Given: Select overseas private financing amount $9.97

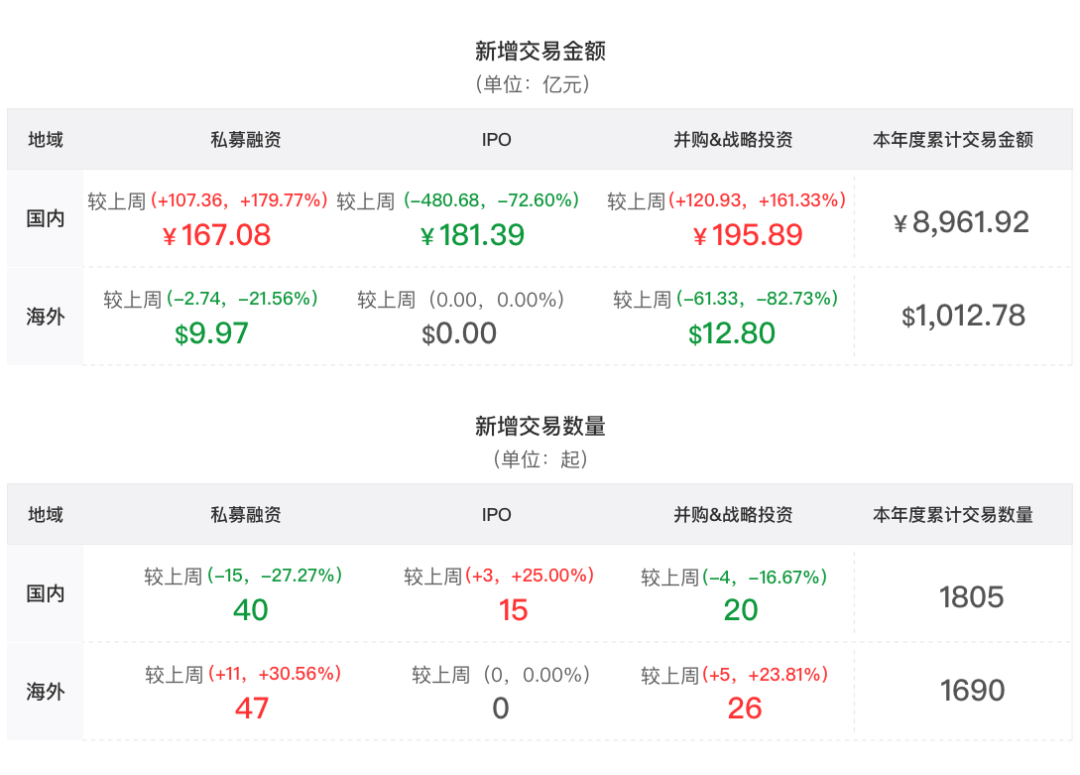Looking at the screenshot, I should click(x=211, y=333).
